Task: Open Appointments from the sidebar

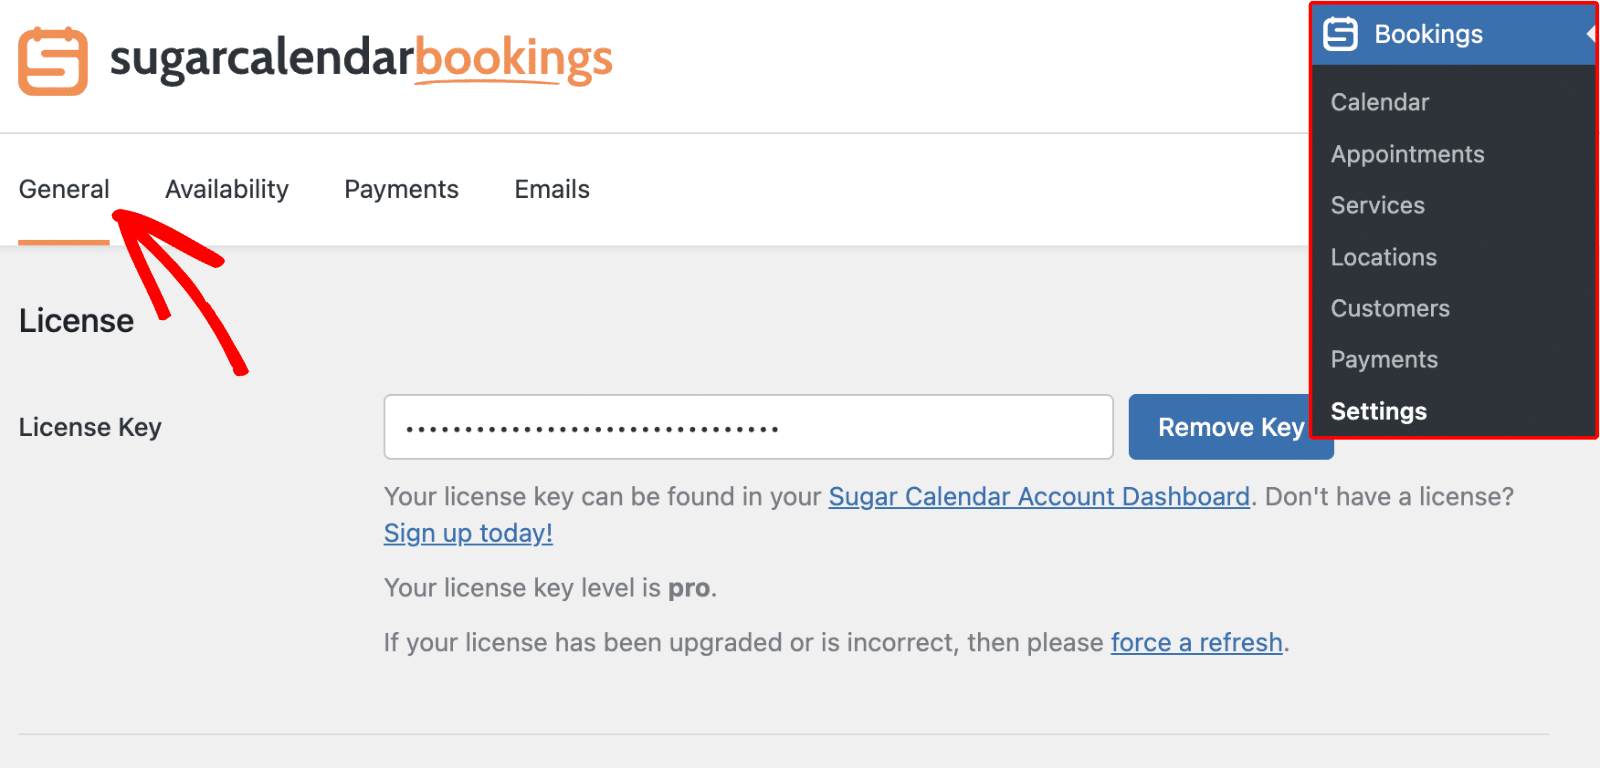Action: [x=1407, y=153]
